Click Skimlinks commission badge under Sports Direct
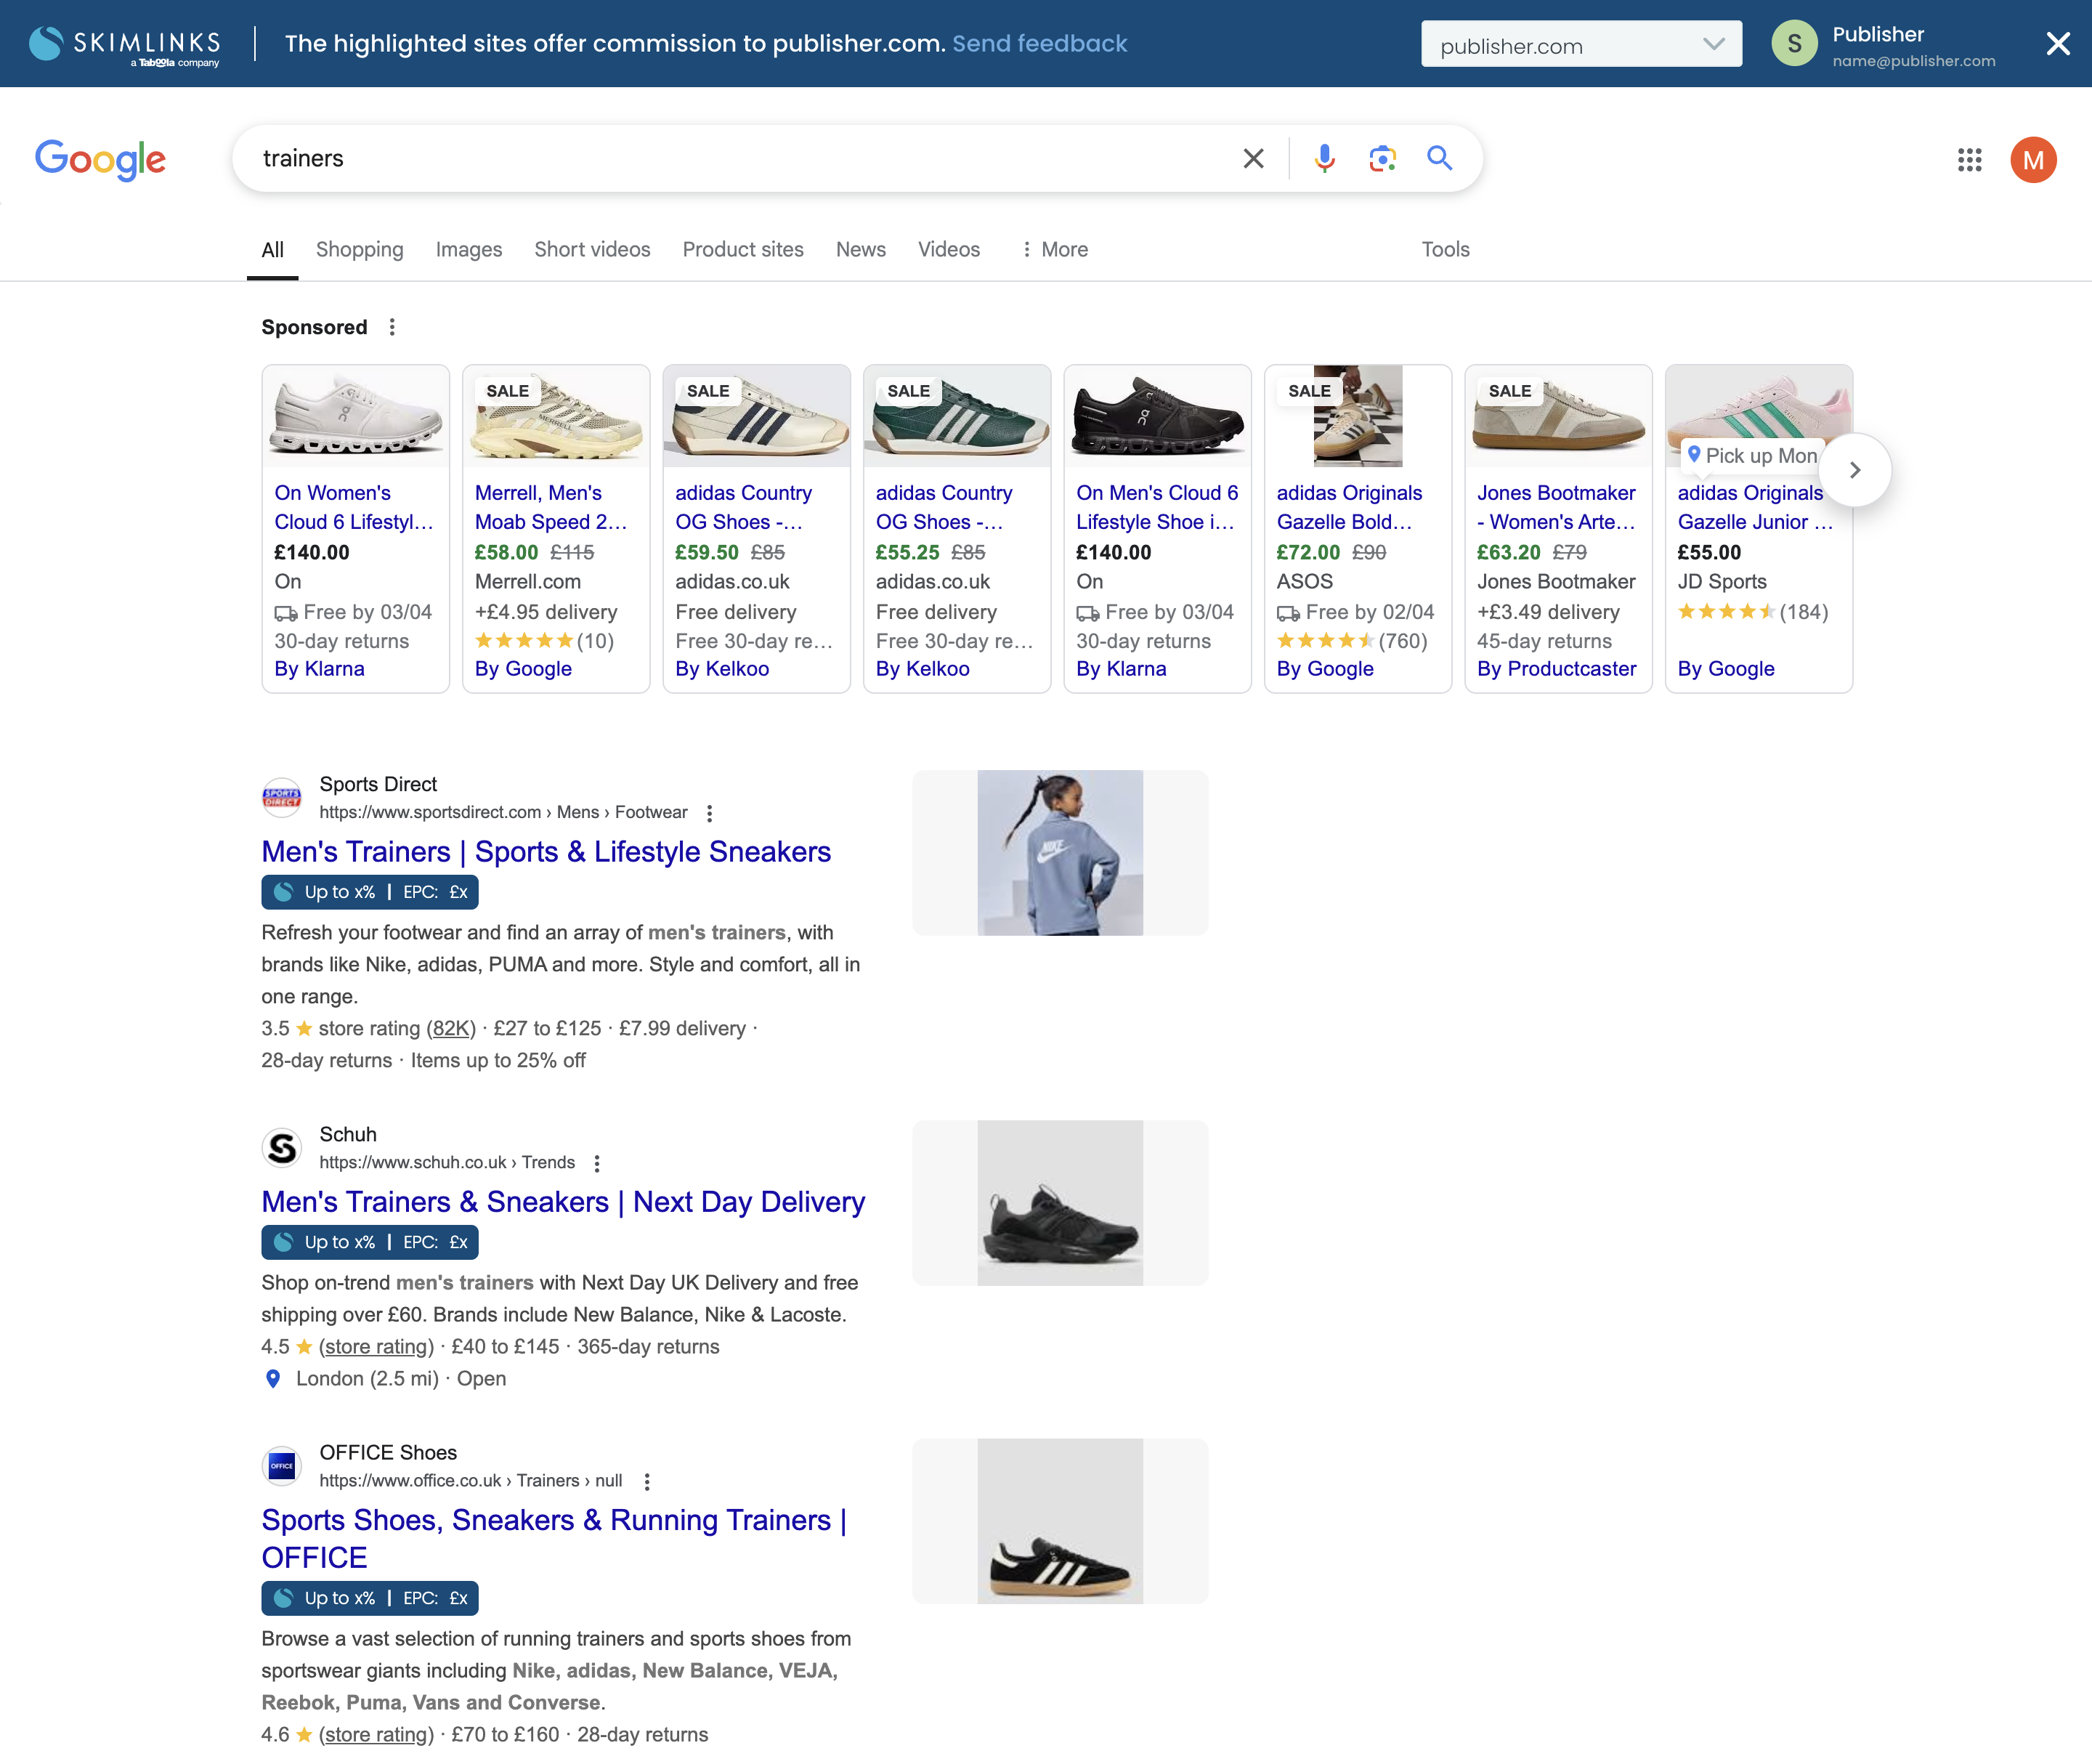 click(x=370, y=892)
